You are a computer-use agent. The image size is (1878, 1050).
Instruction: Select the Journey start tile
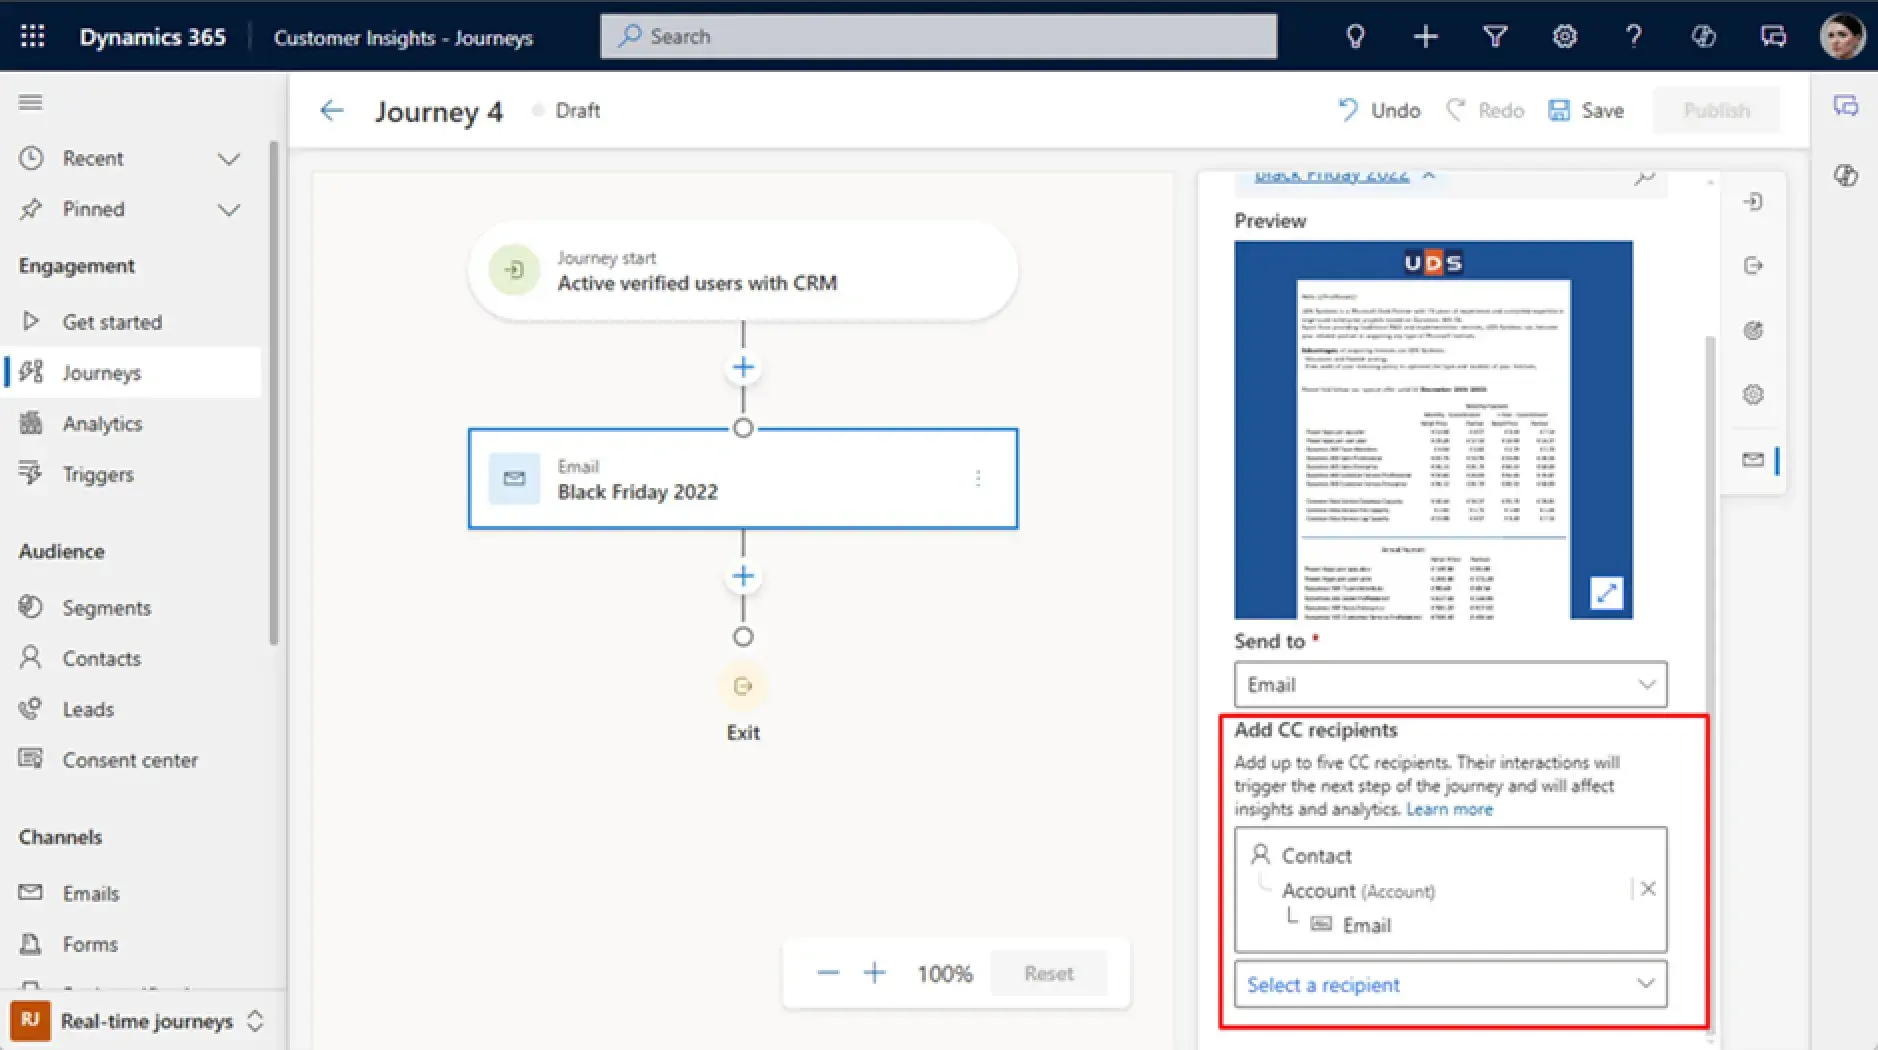743,271
